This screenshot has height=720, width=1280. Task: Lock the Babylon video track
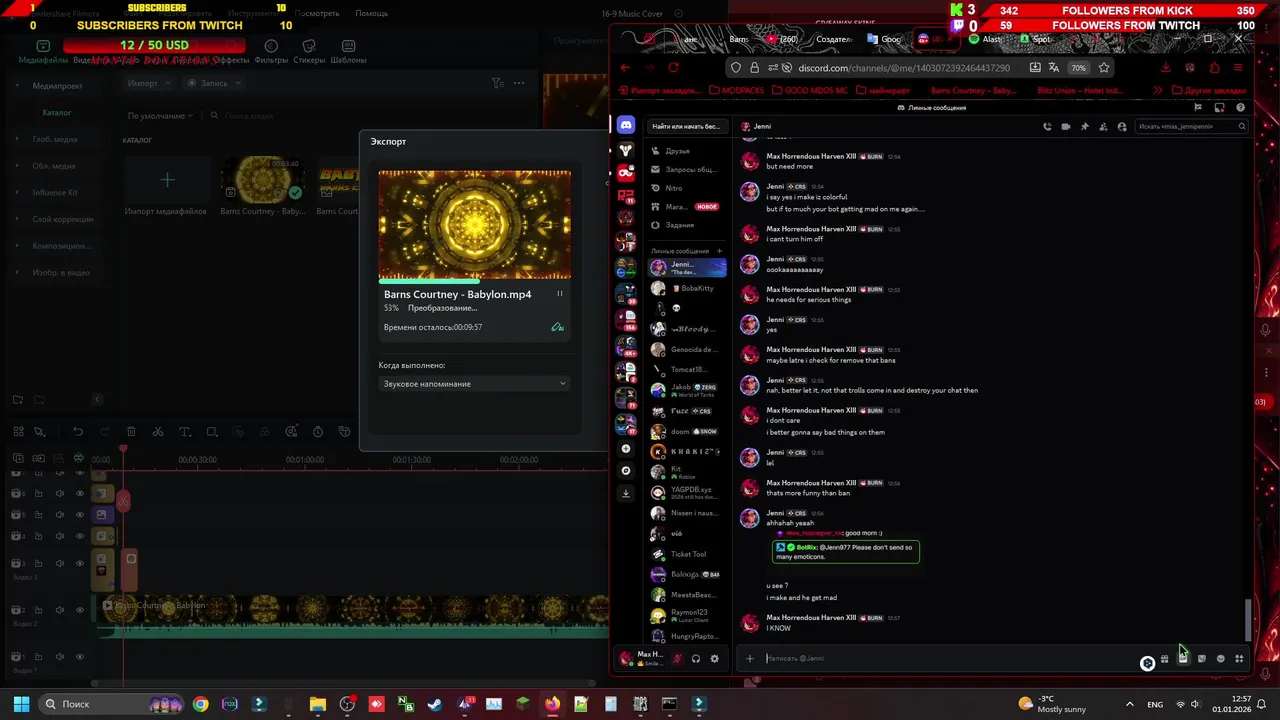coord(38,610)
